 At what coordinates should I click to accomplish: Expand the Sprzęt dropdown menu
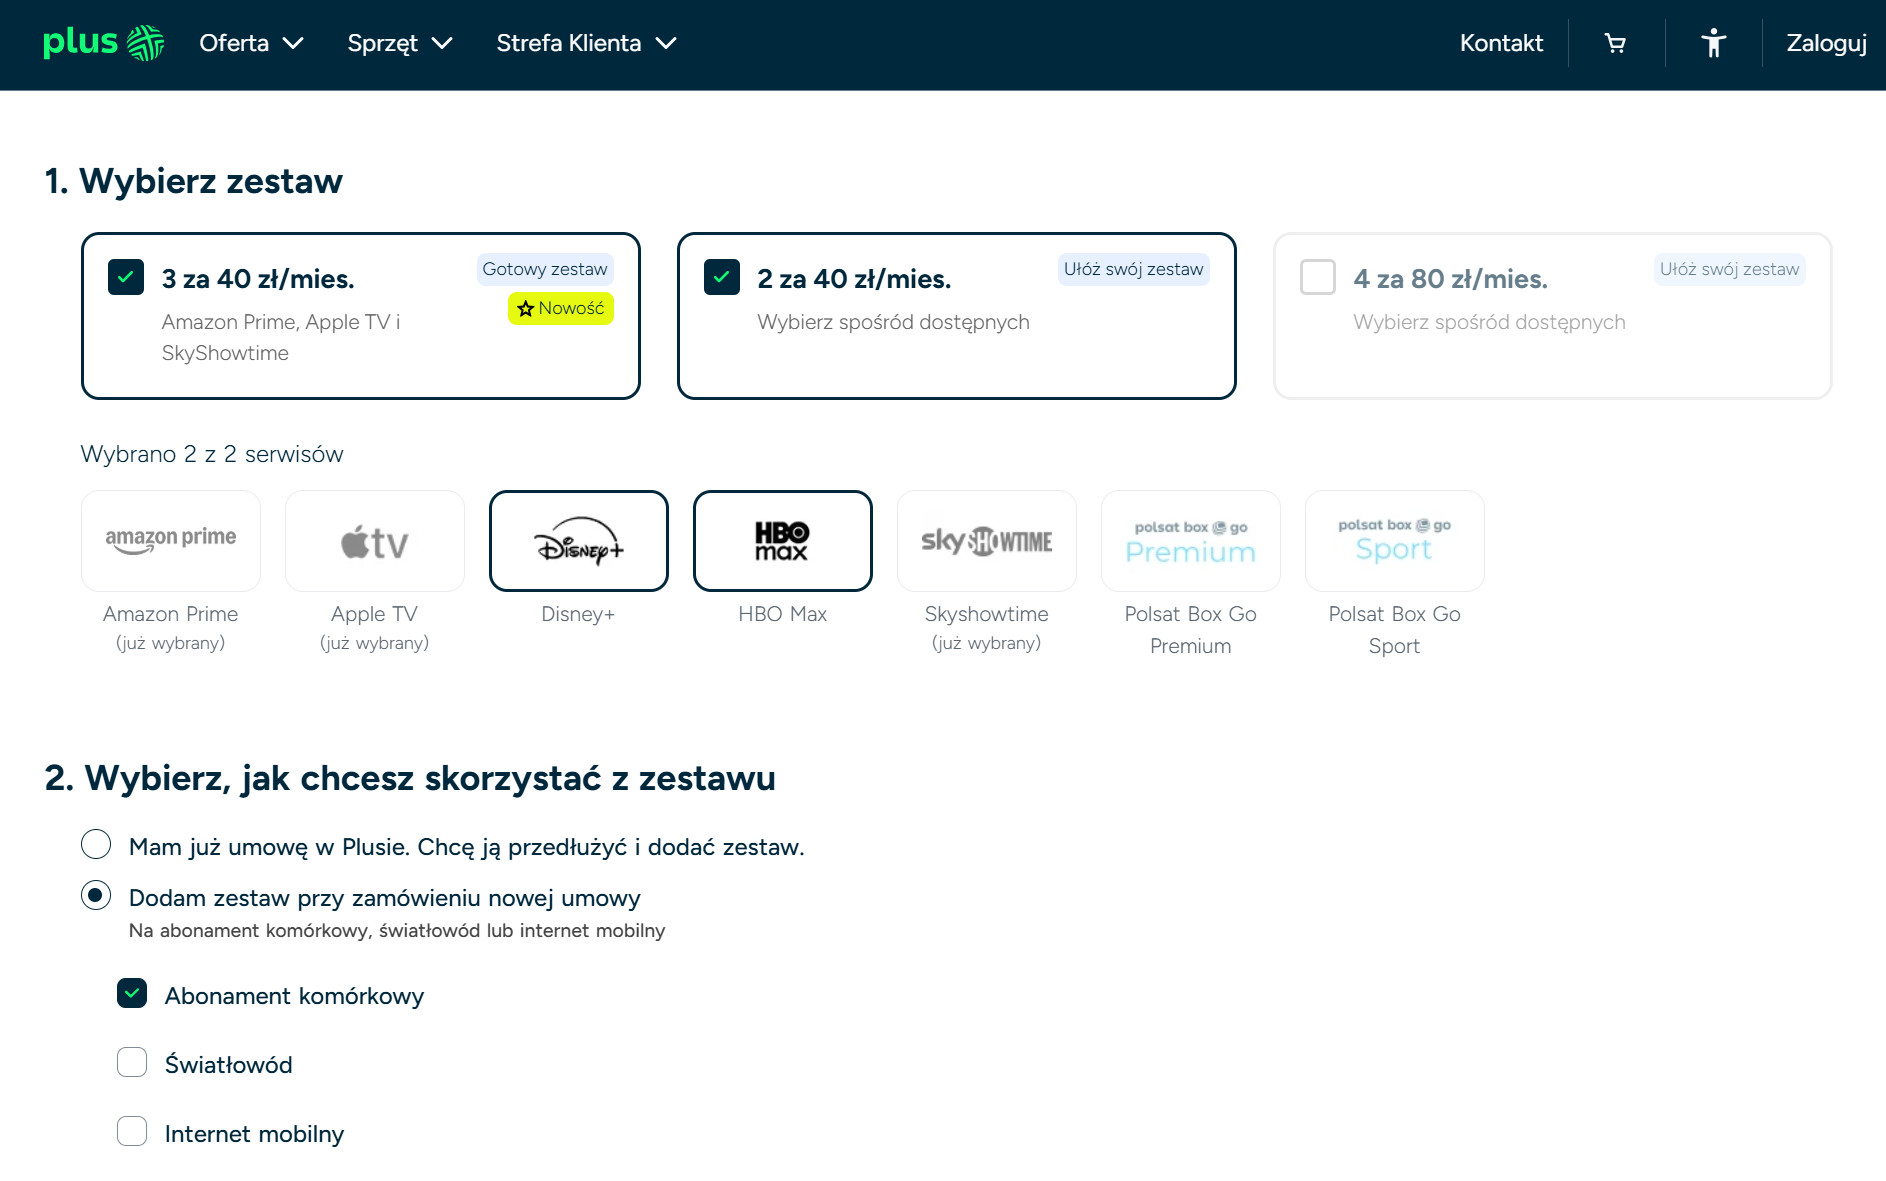[x=399, y=43]
